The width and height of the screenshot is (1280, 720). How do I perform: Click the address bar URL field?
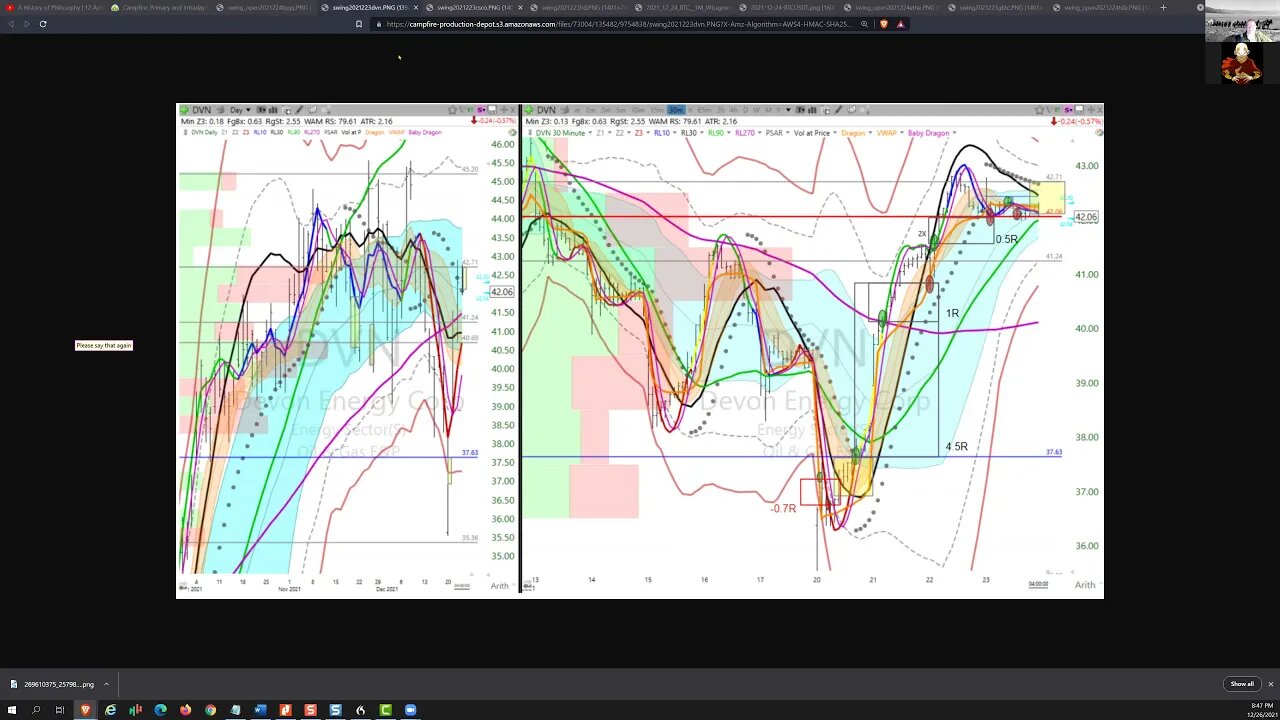(x=618, y=24)
